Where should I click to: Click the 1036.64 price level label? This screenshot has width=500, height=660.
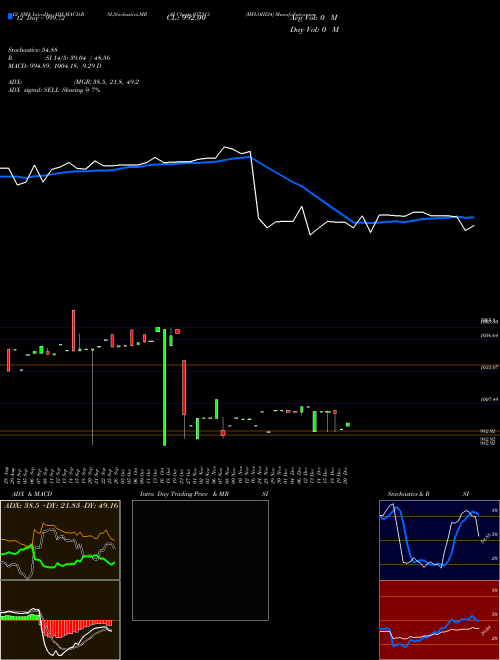[489, 335]
